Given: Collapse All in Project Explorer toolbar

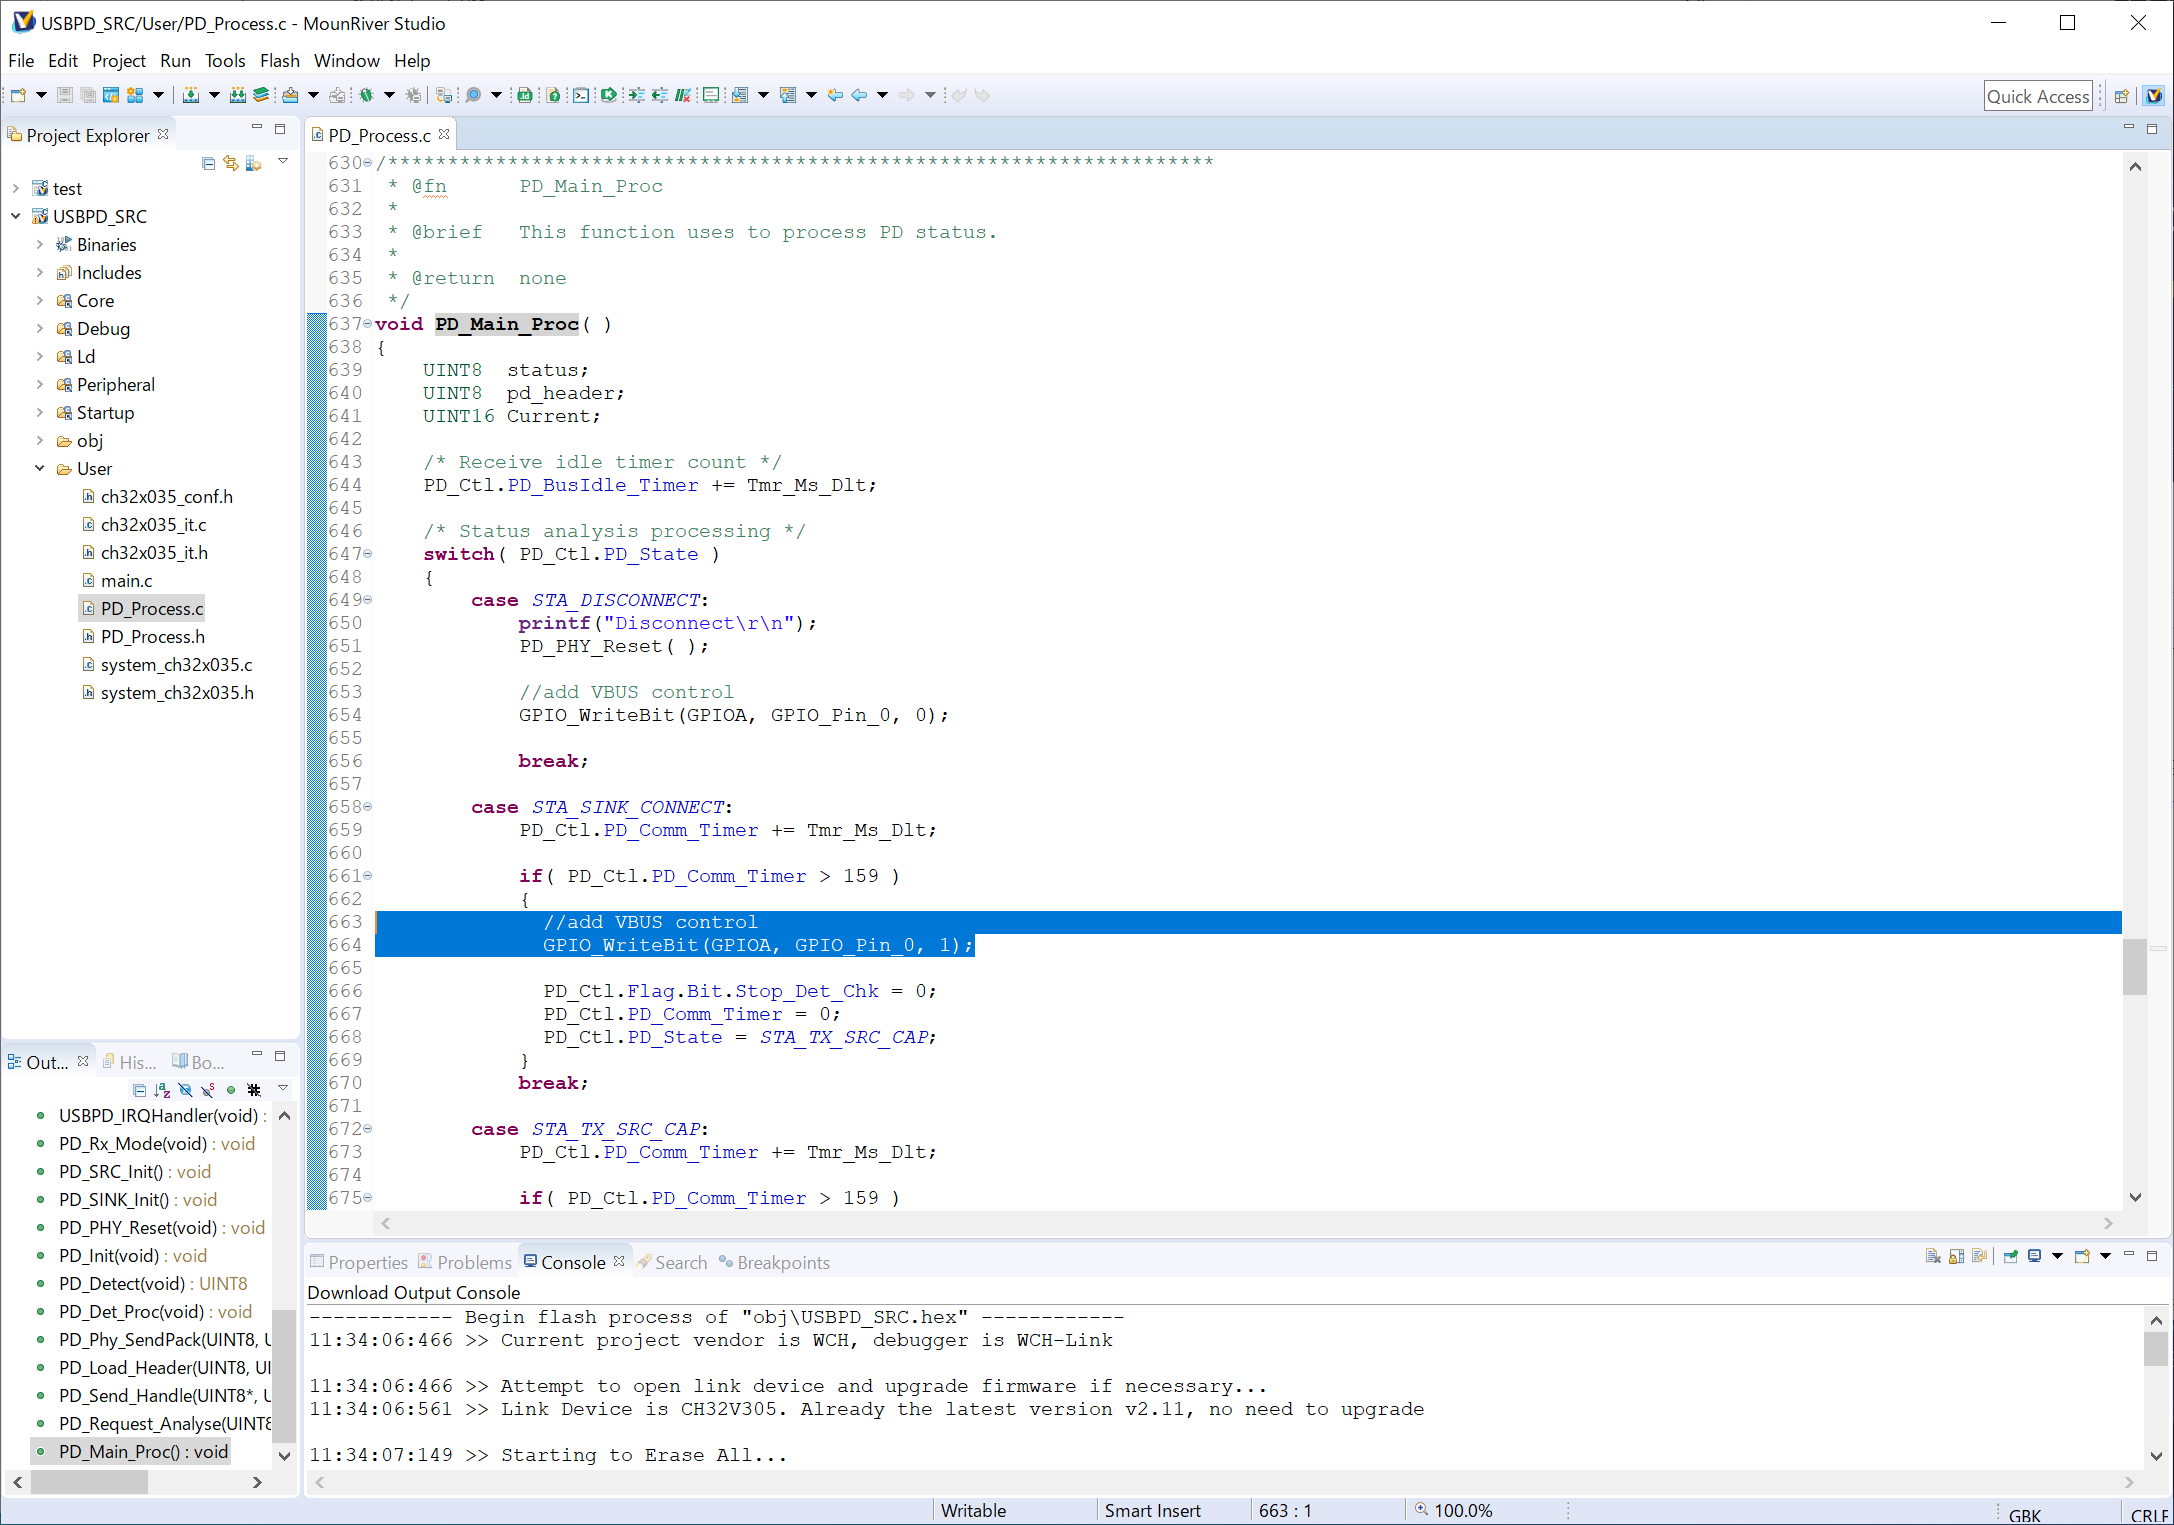Looking at the screenshot, I should pos(208,163).
